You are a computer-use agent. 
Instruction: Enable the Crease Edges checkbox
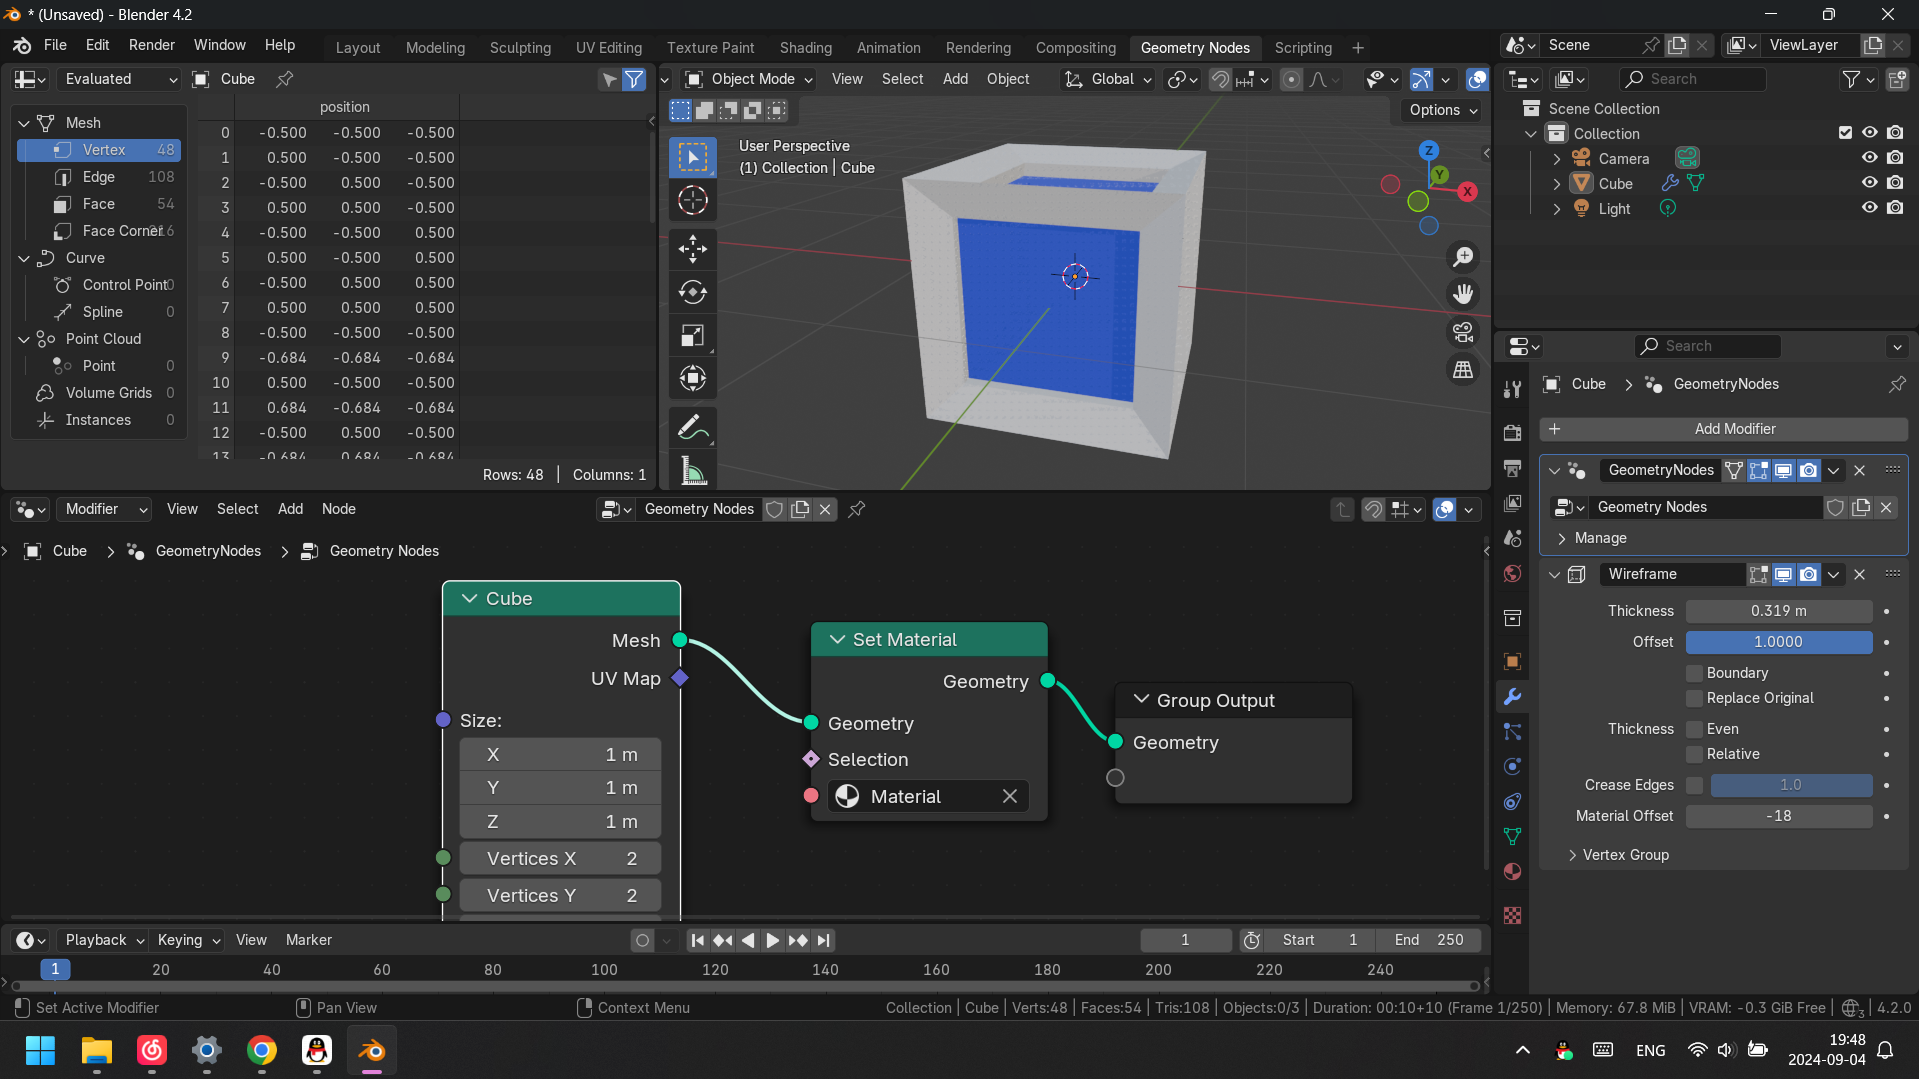[x=1694, y=785]
